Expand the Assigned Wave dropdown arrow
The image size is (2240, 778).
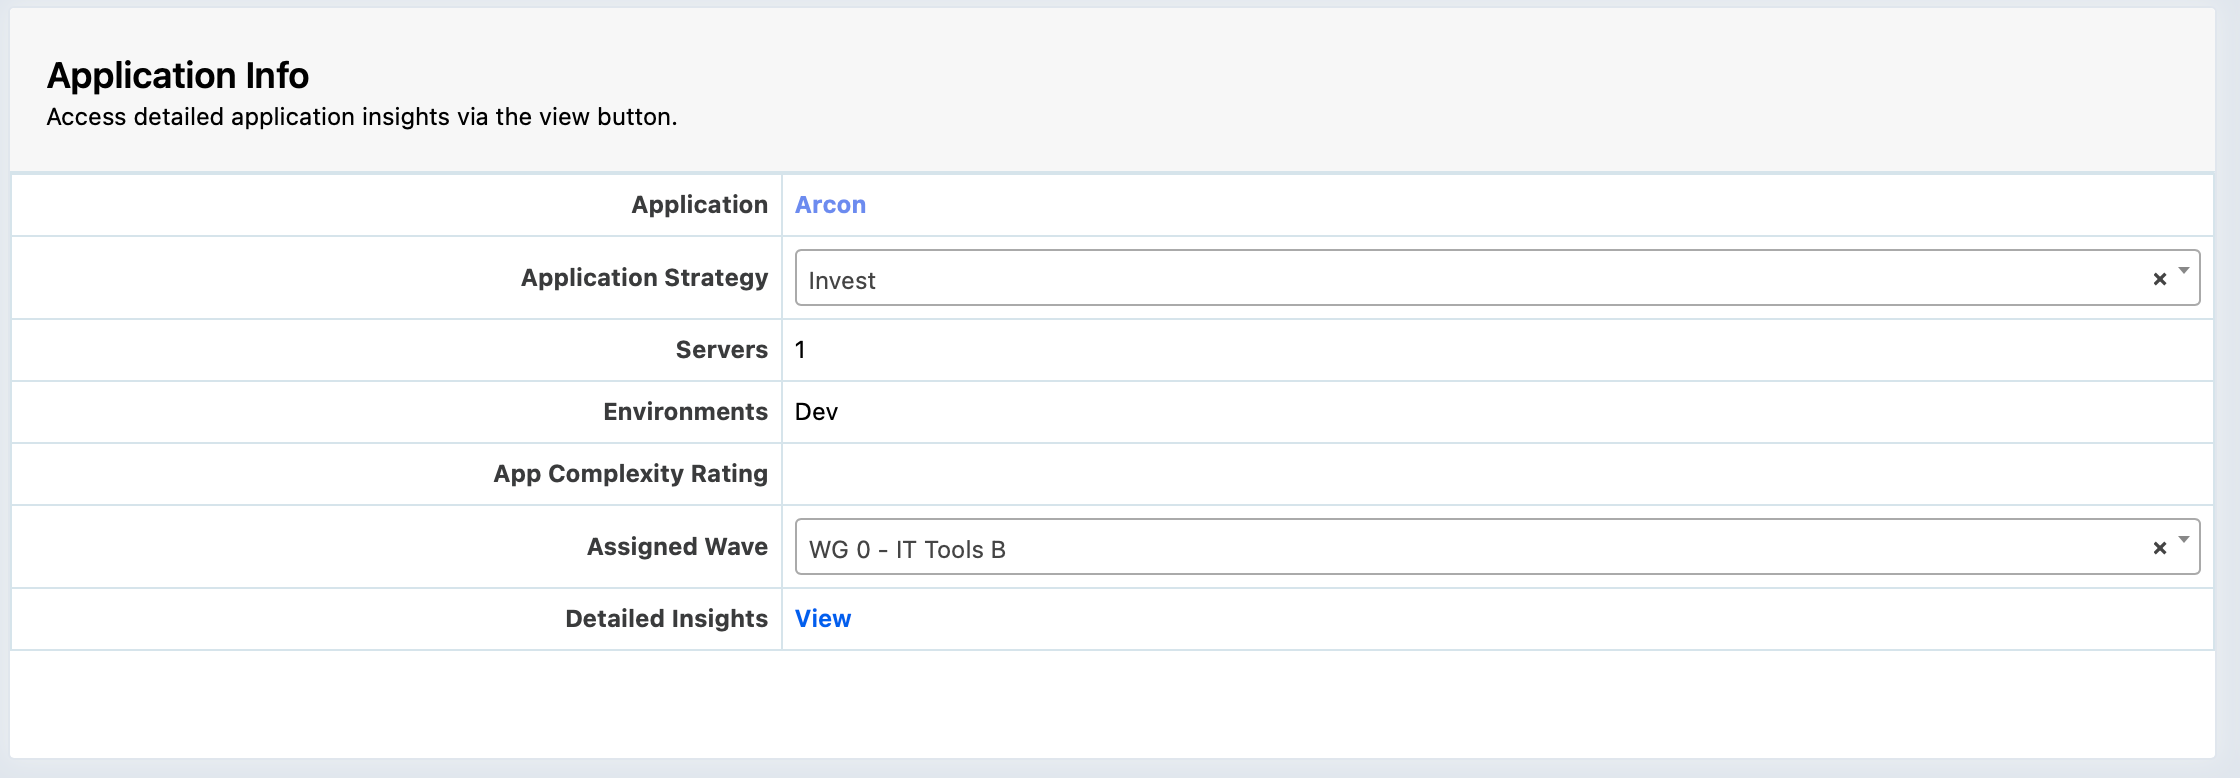(x=2184, y=540)
